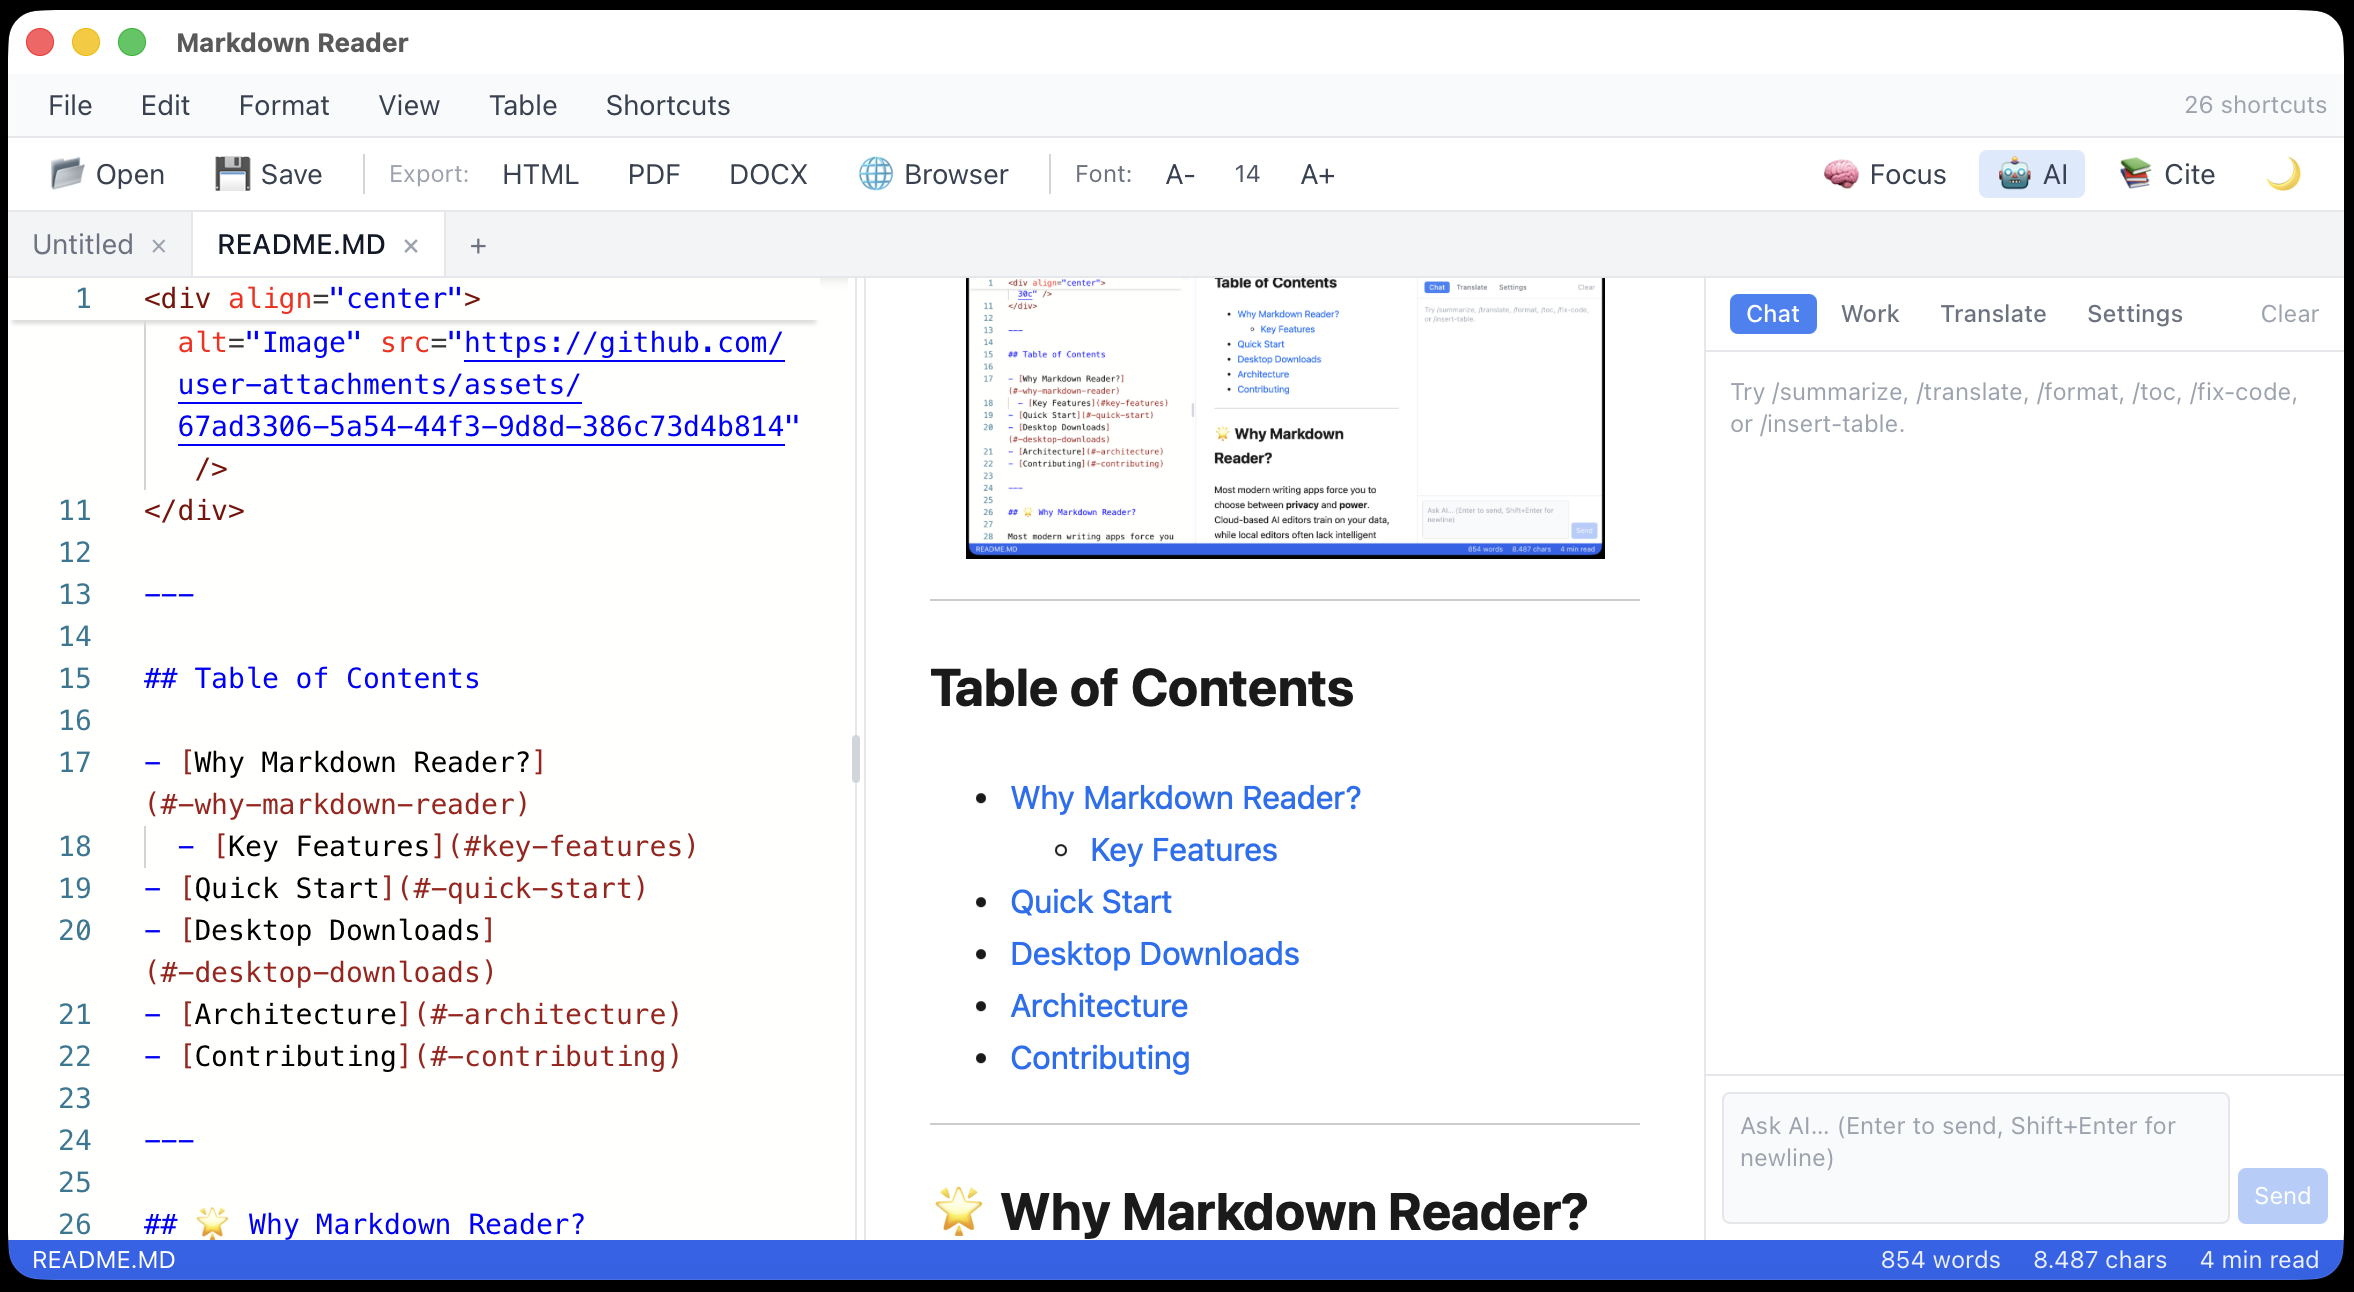Select the README.MD tab
Viewport: 2354px width, 1292px height.
[301, 245]
